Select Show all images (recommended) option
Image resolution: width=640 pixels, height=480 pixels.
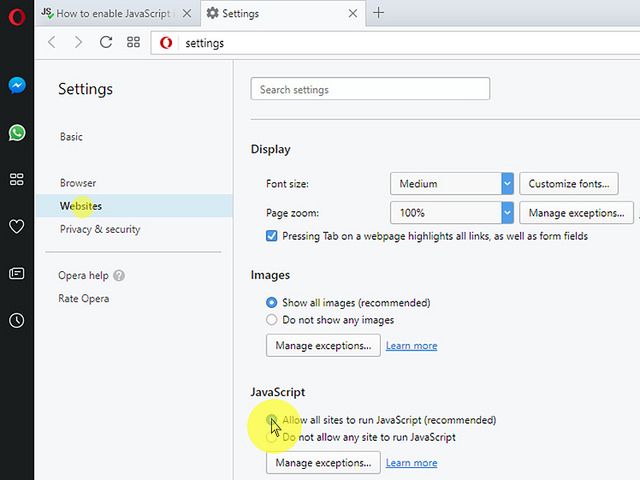[272, 303]
